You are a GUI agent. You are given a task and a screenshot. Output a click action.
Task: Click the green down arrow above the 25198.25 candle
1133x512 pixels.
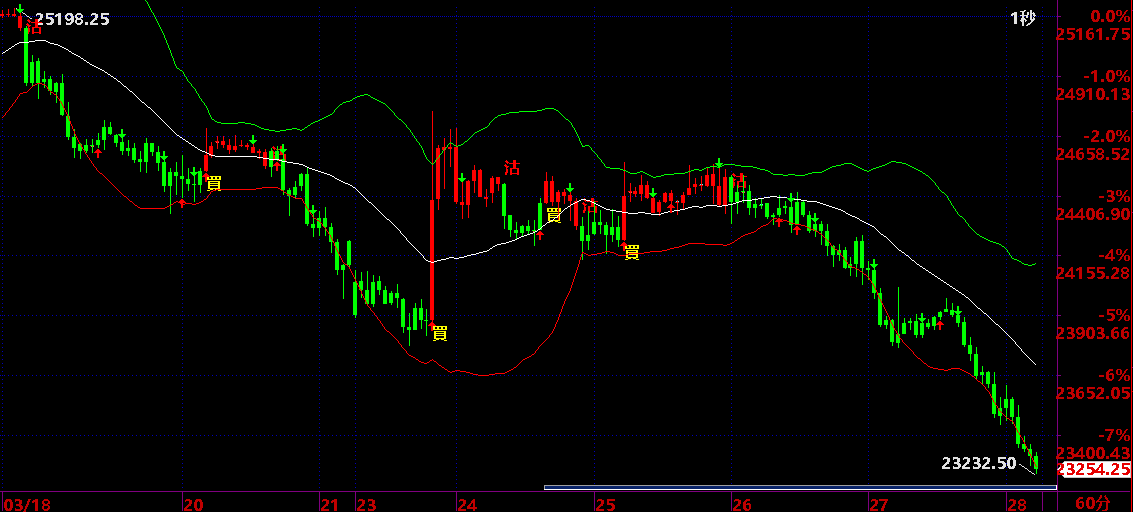pyautogui.click(x=18, y=9)
